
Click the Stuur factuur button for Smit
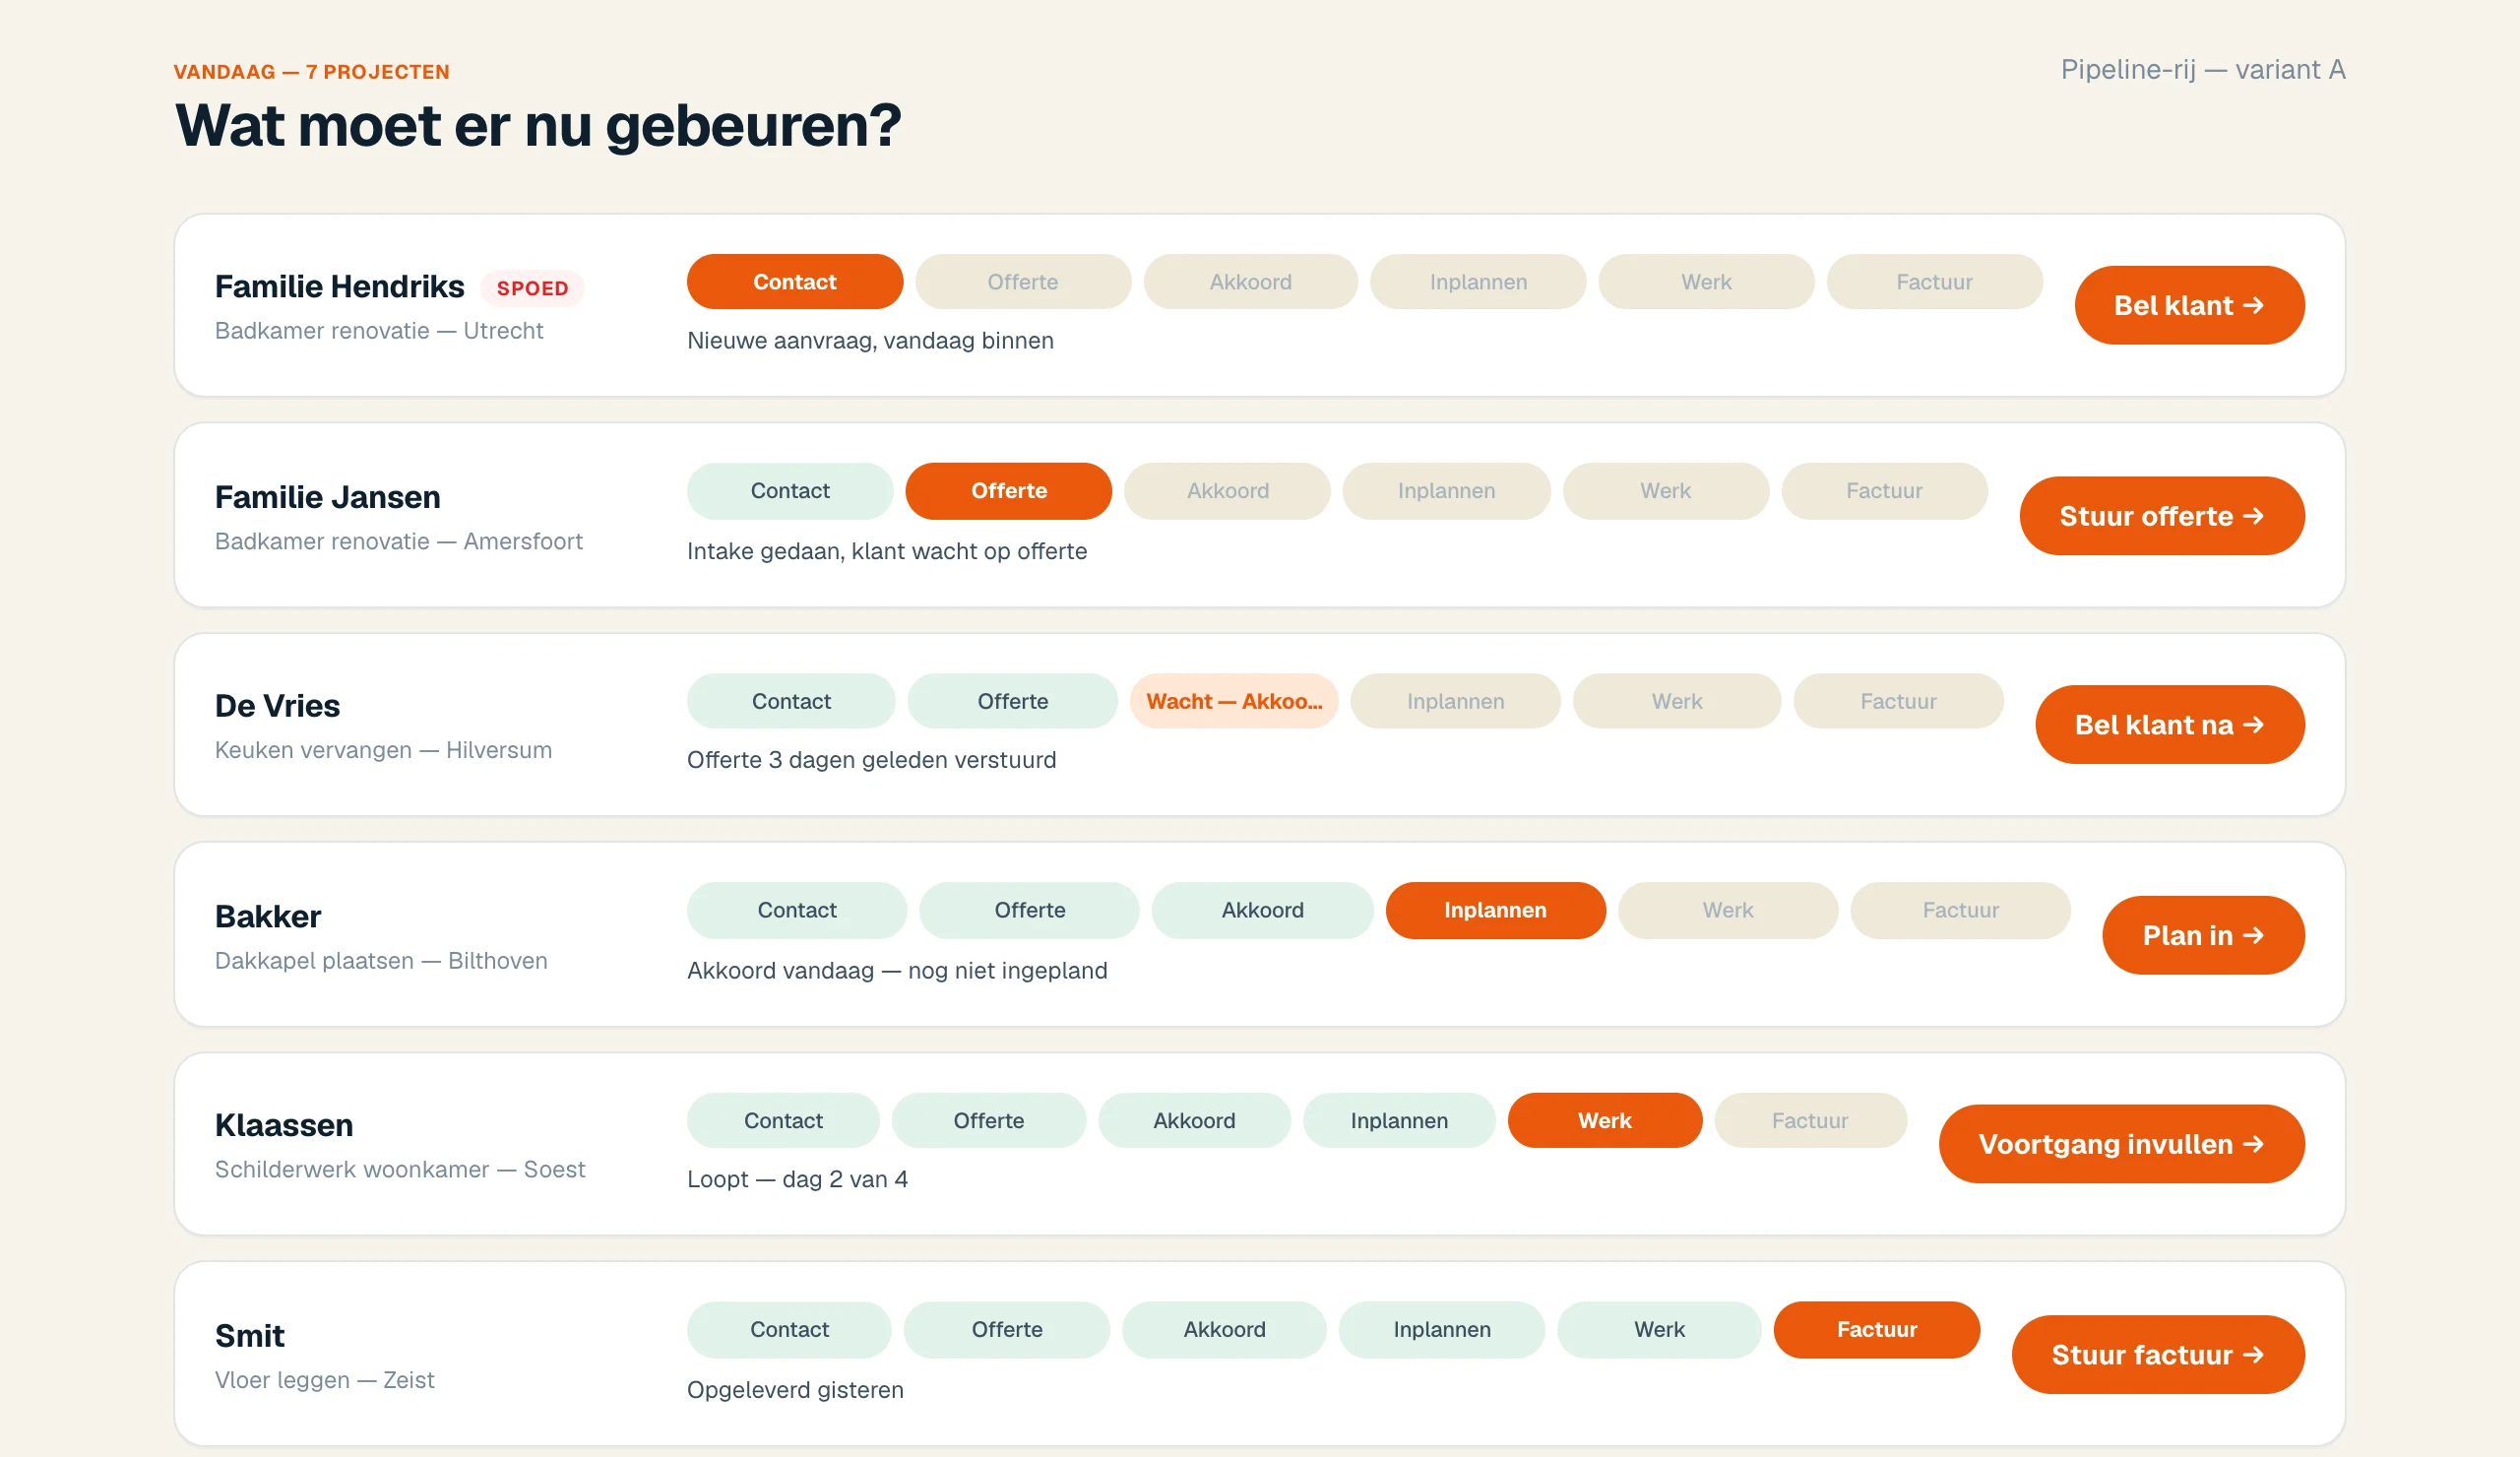(x=2158, y=1355)
